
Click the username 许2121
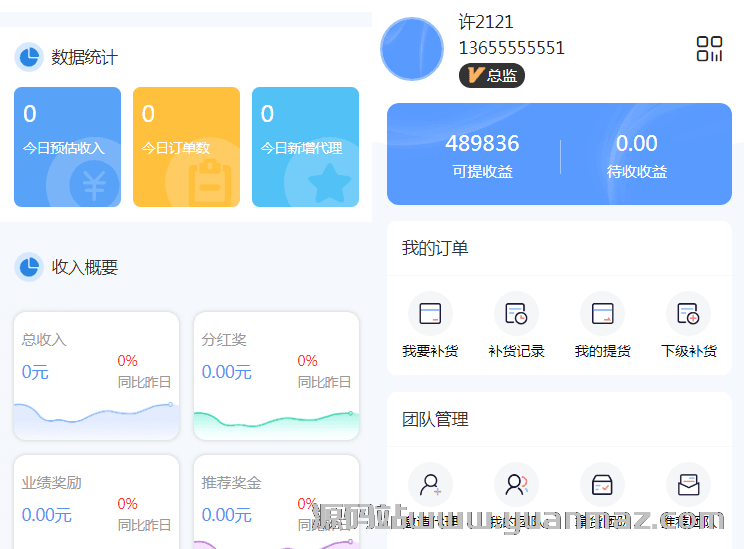pos(486,22)
